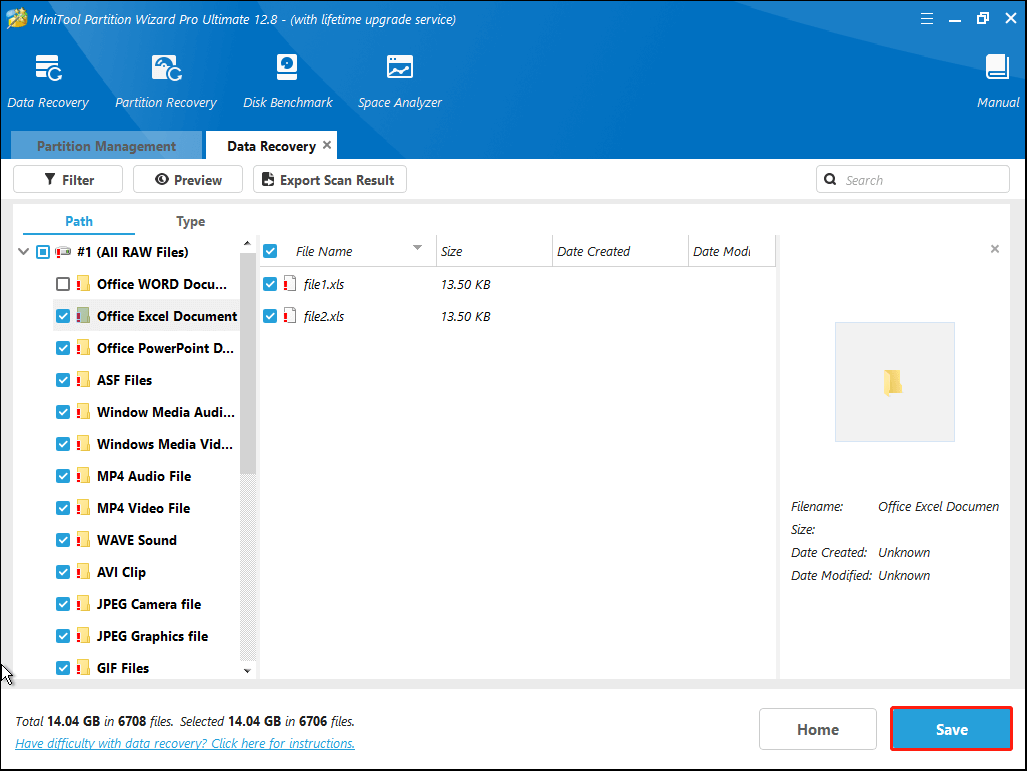1027x771 pixels.
Task: Switch to the Partition Management tab
Action: (x=106, y=145)
